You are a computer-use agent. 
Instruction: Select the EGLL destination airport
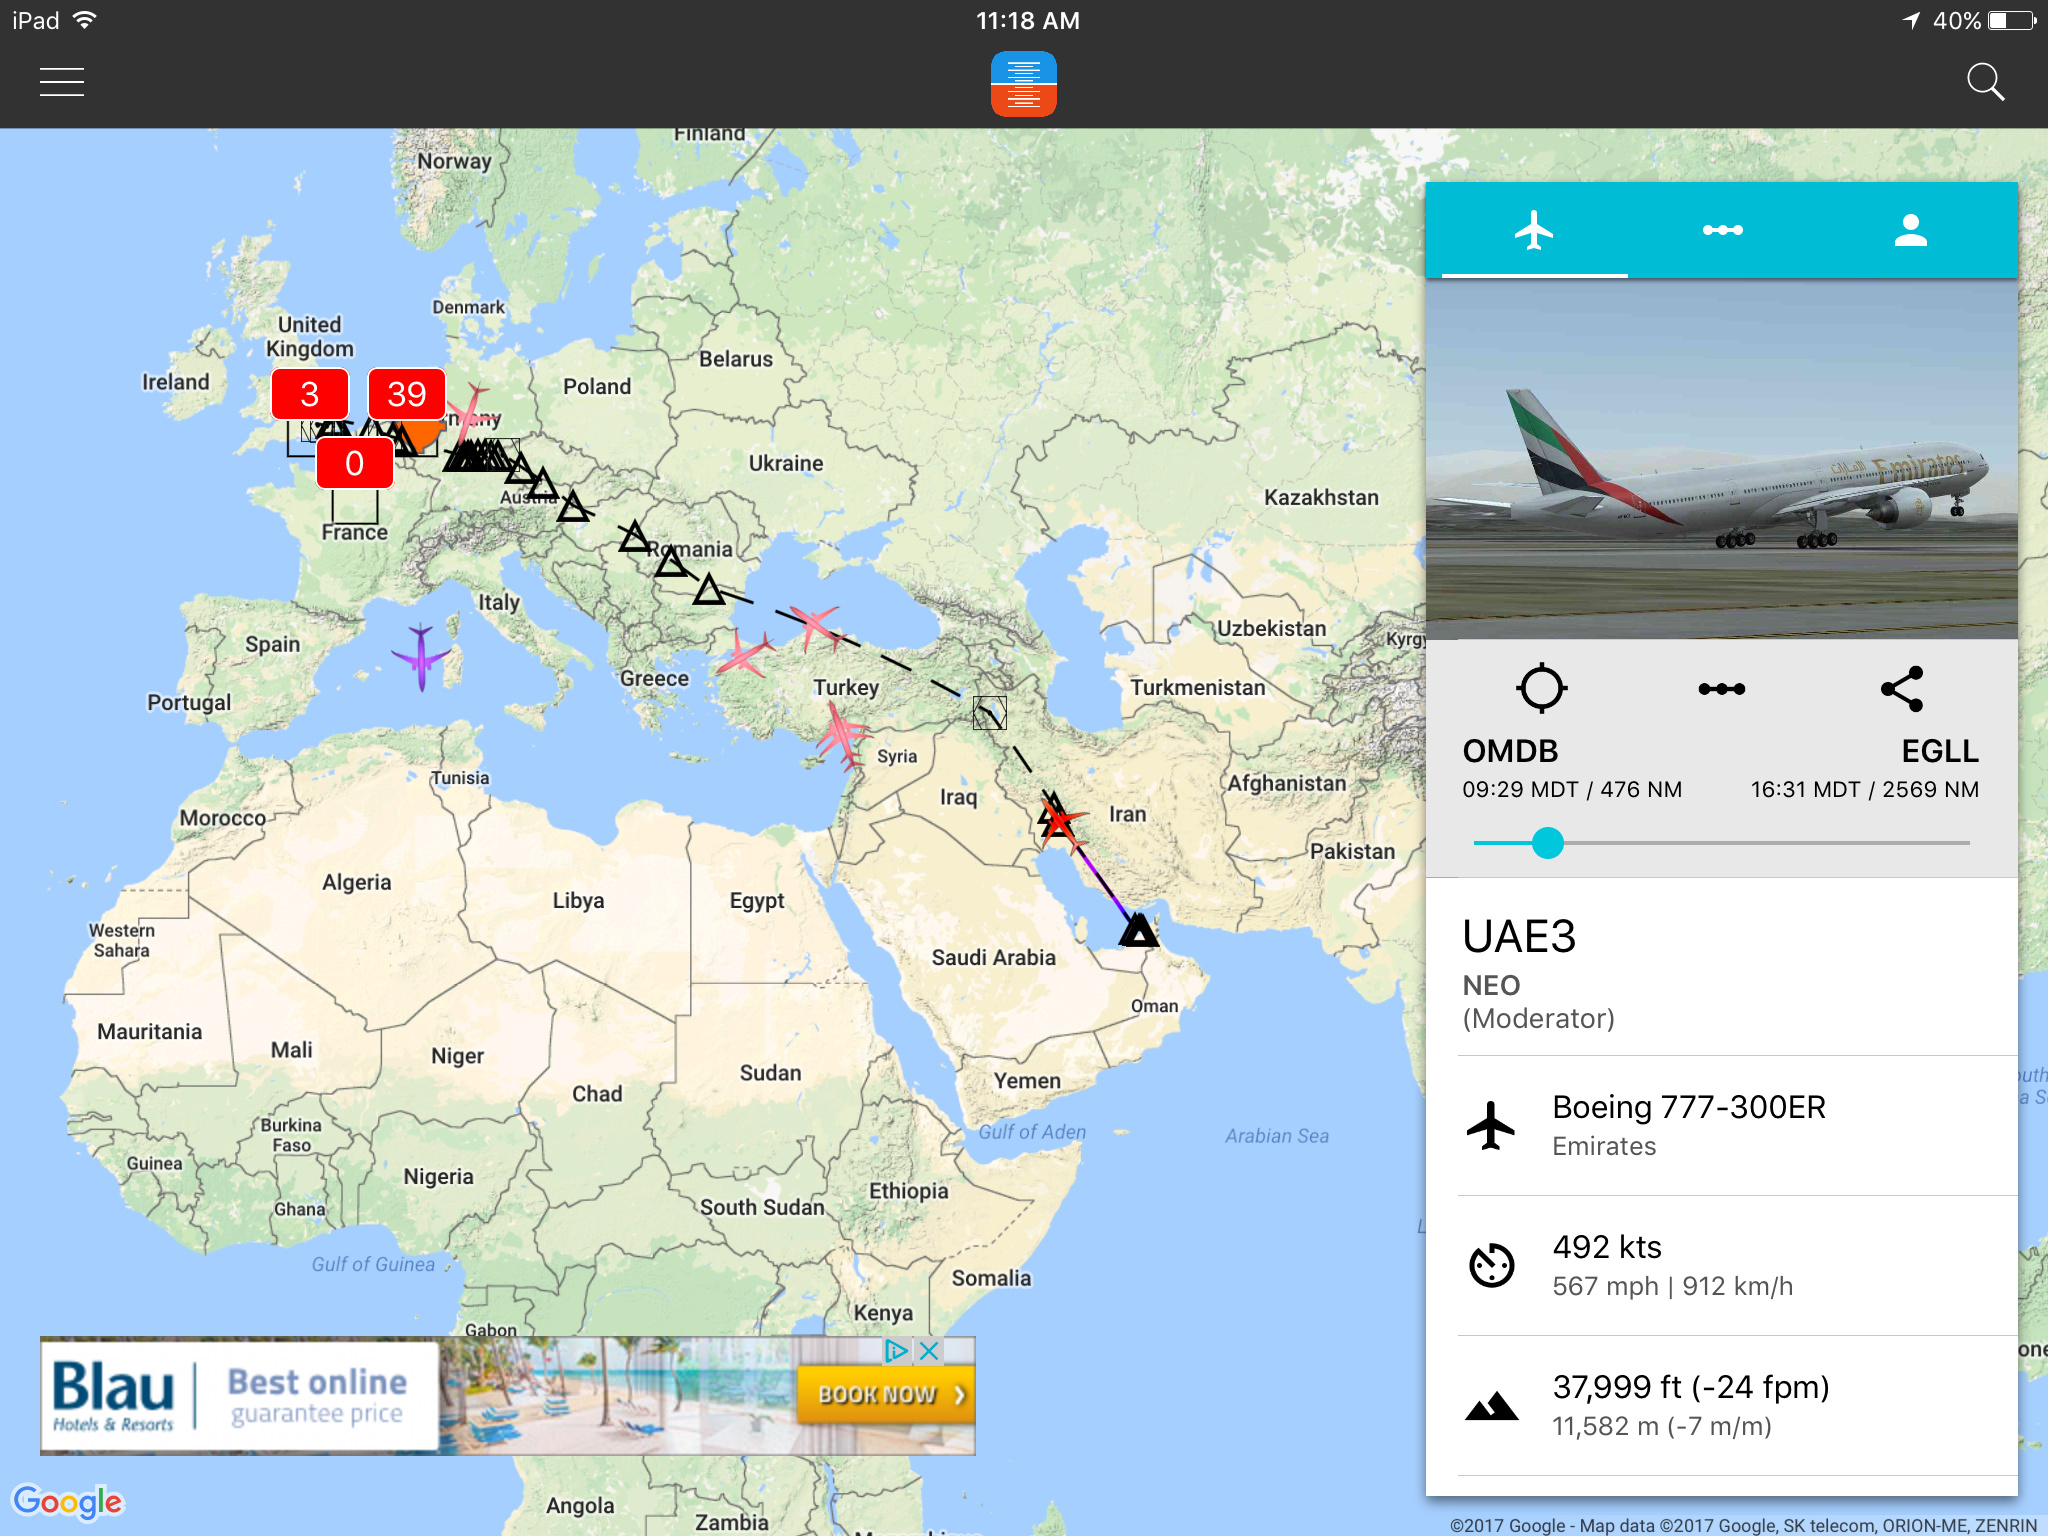[x=1940, y=751]
